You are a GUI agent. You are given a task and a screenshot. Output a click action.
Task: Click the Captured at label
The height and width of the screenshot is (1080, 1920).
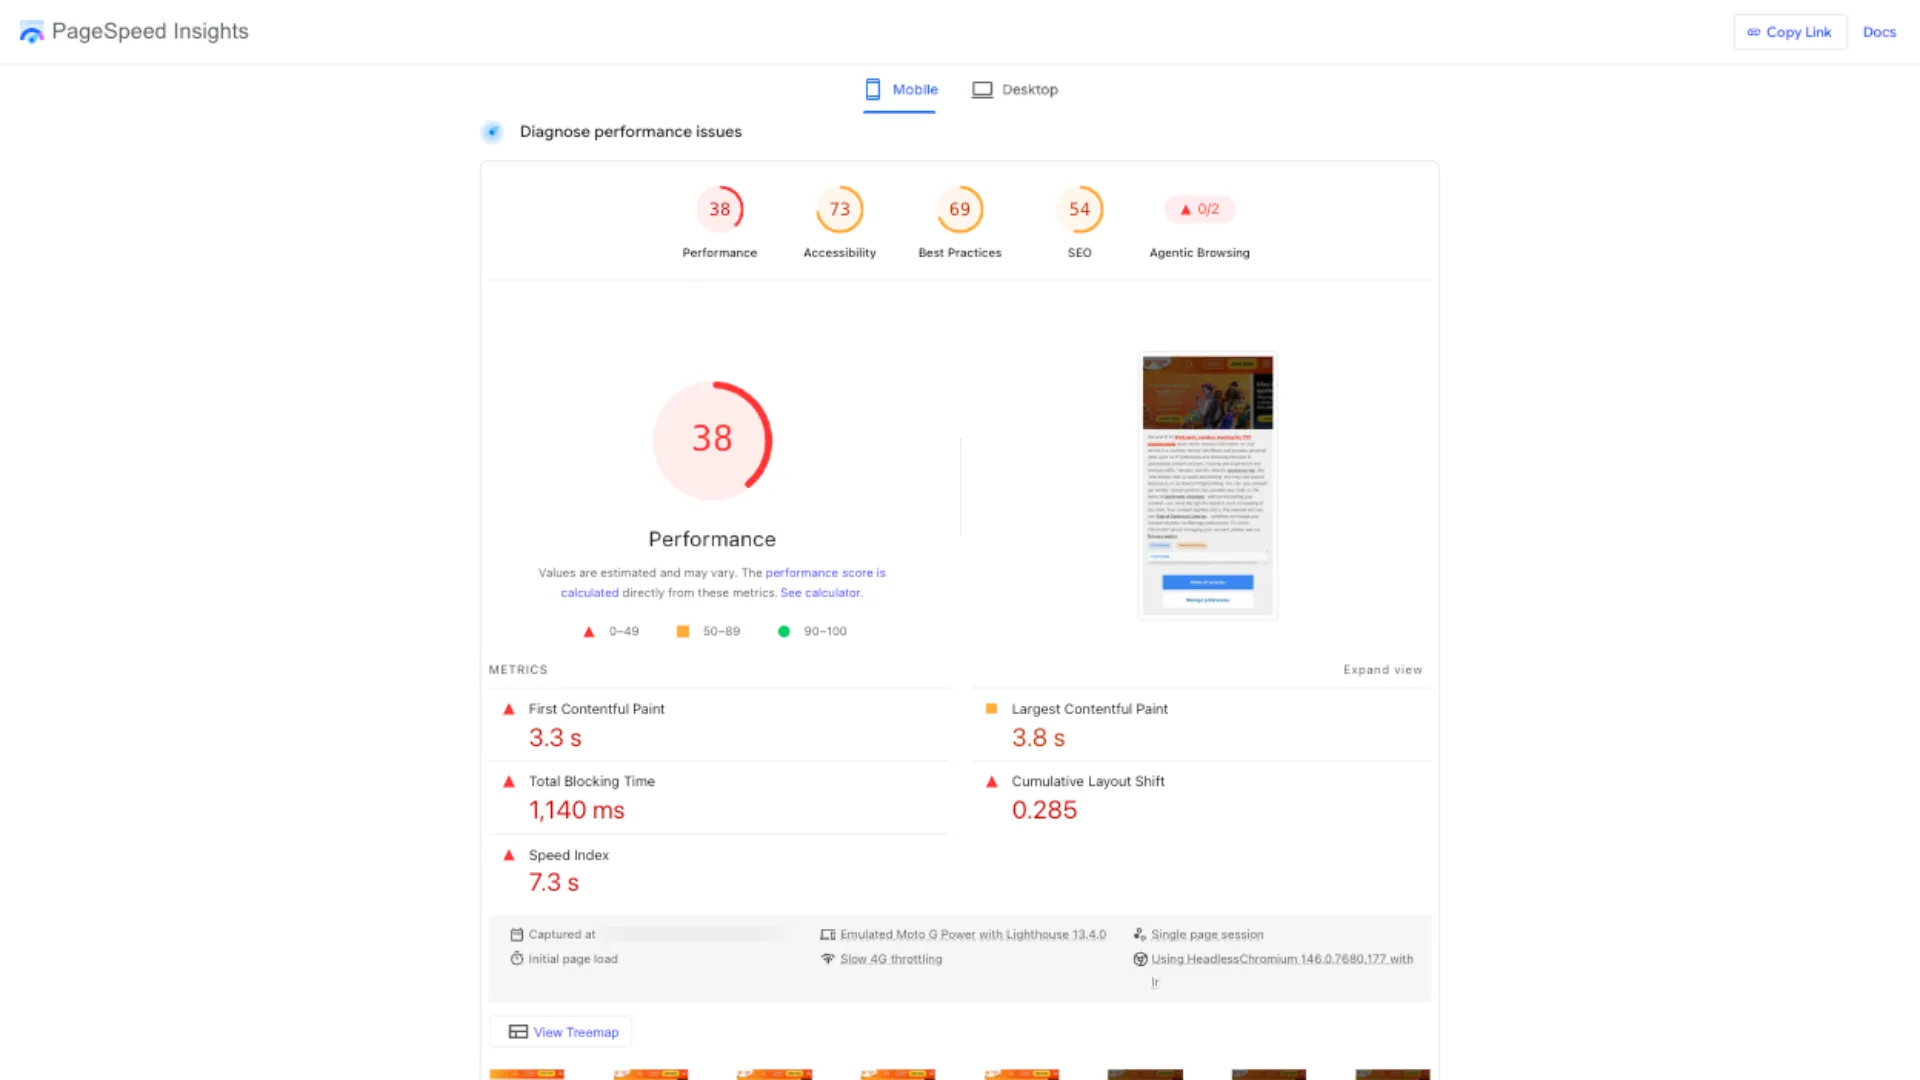pos(562,935)
